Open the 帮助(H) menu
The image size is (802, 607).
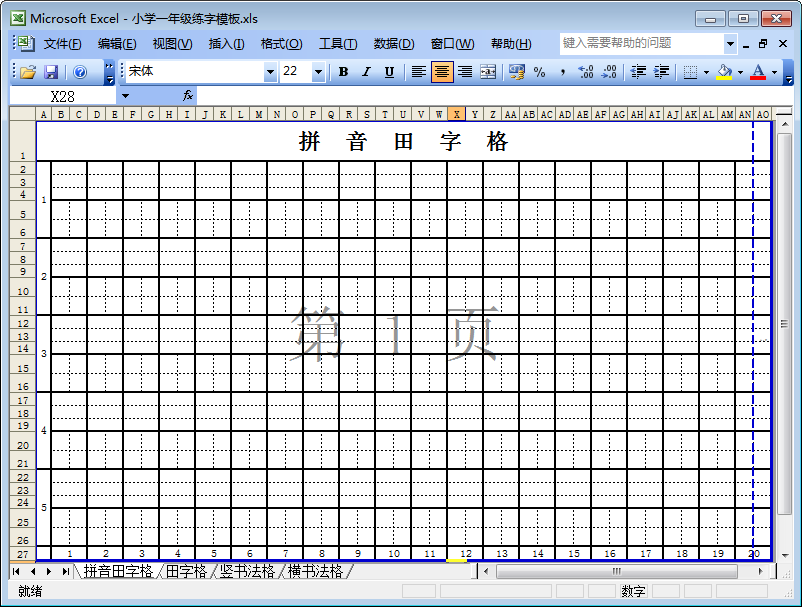[511, 44]
